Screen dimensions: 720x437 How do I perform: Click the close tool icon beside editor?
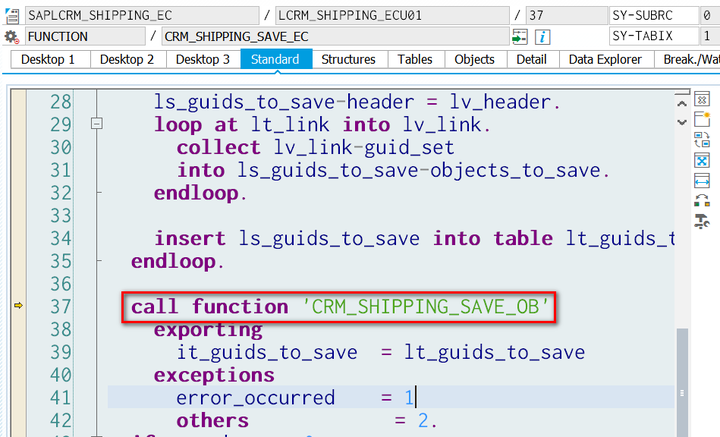point(702,99)
